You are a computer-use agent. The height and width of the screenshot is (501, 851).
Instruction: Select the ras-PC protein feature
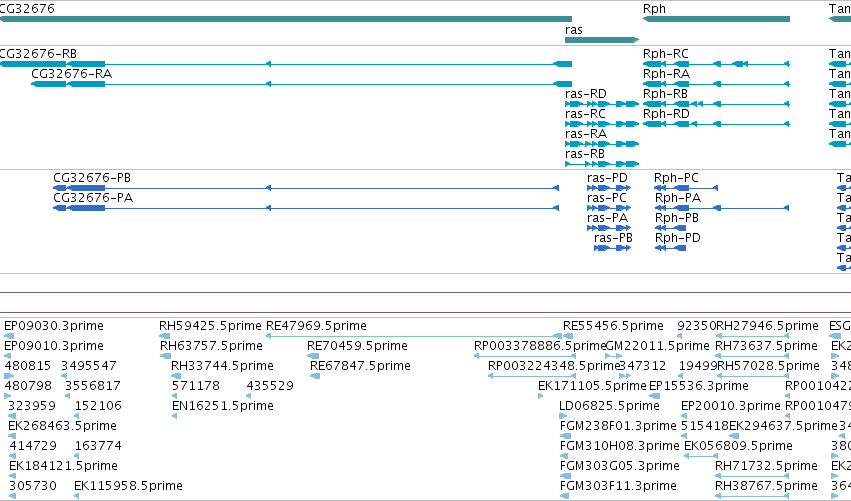click(609, 208)
